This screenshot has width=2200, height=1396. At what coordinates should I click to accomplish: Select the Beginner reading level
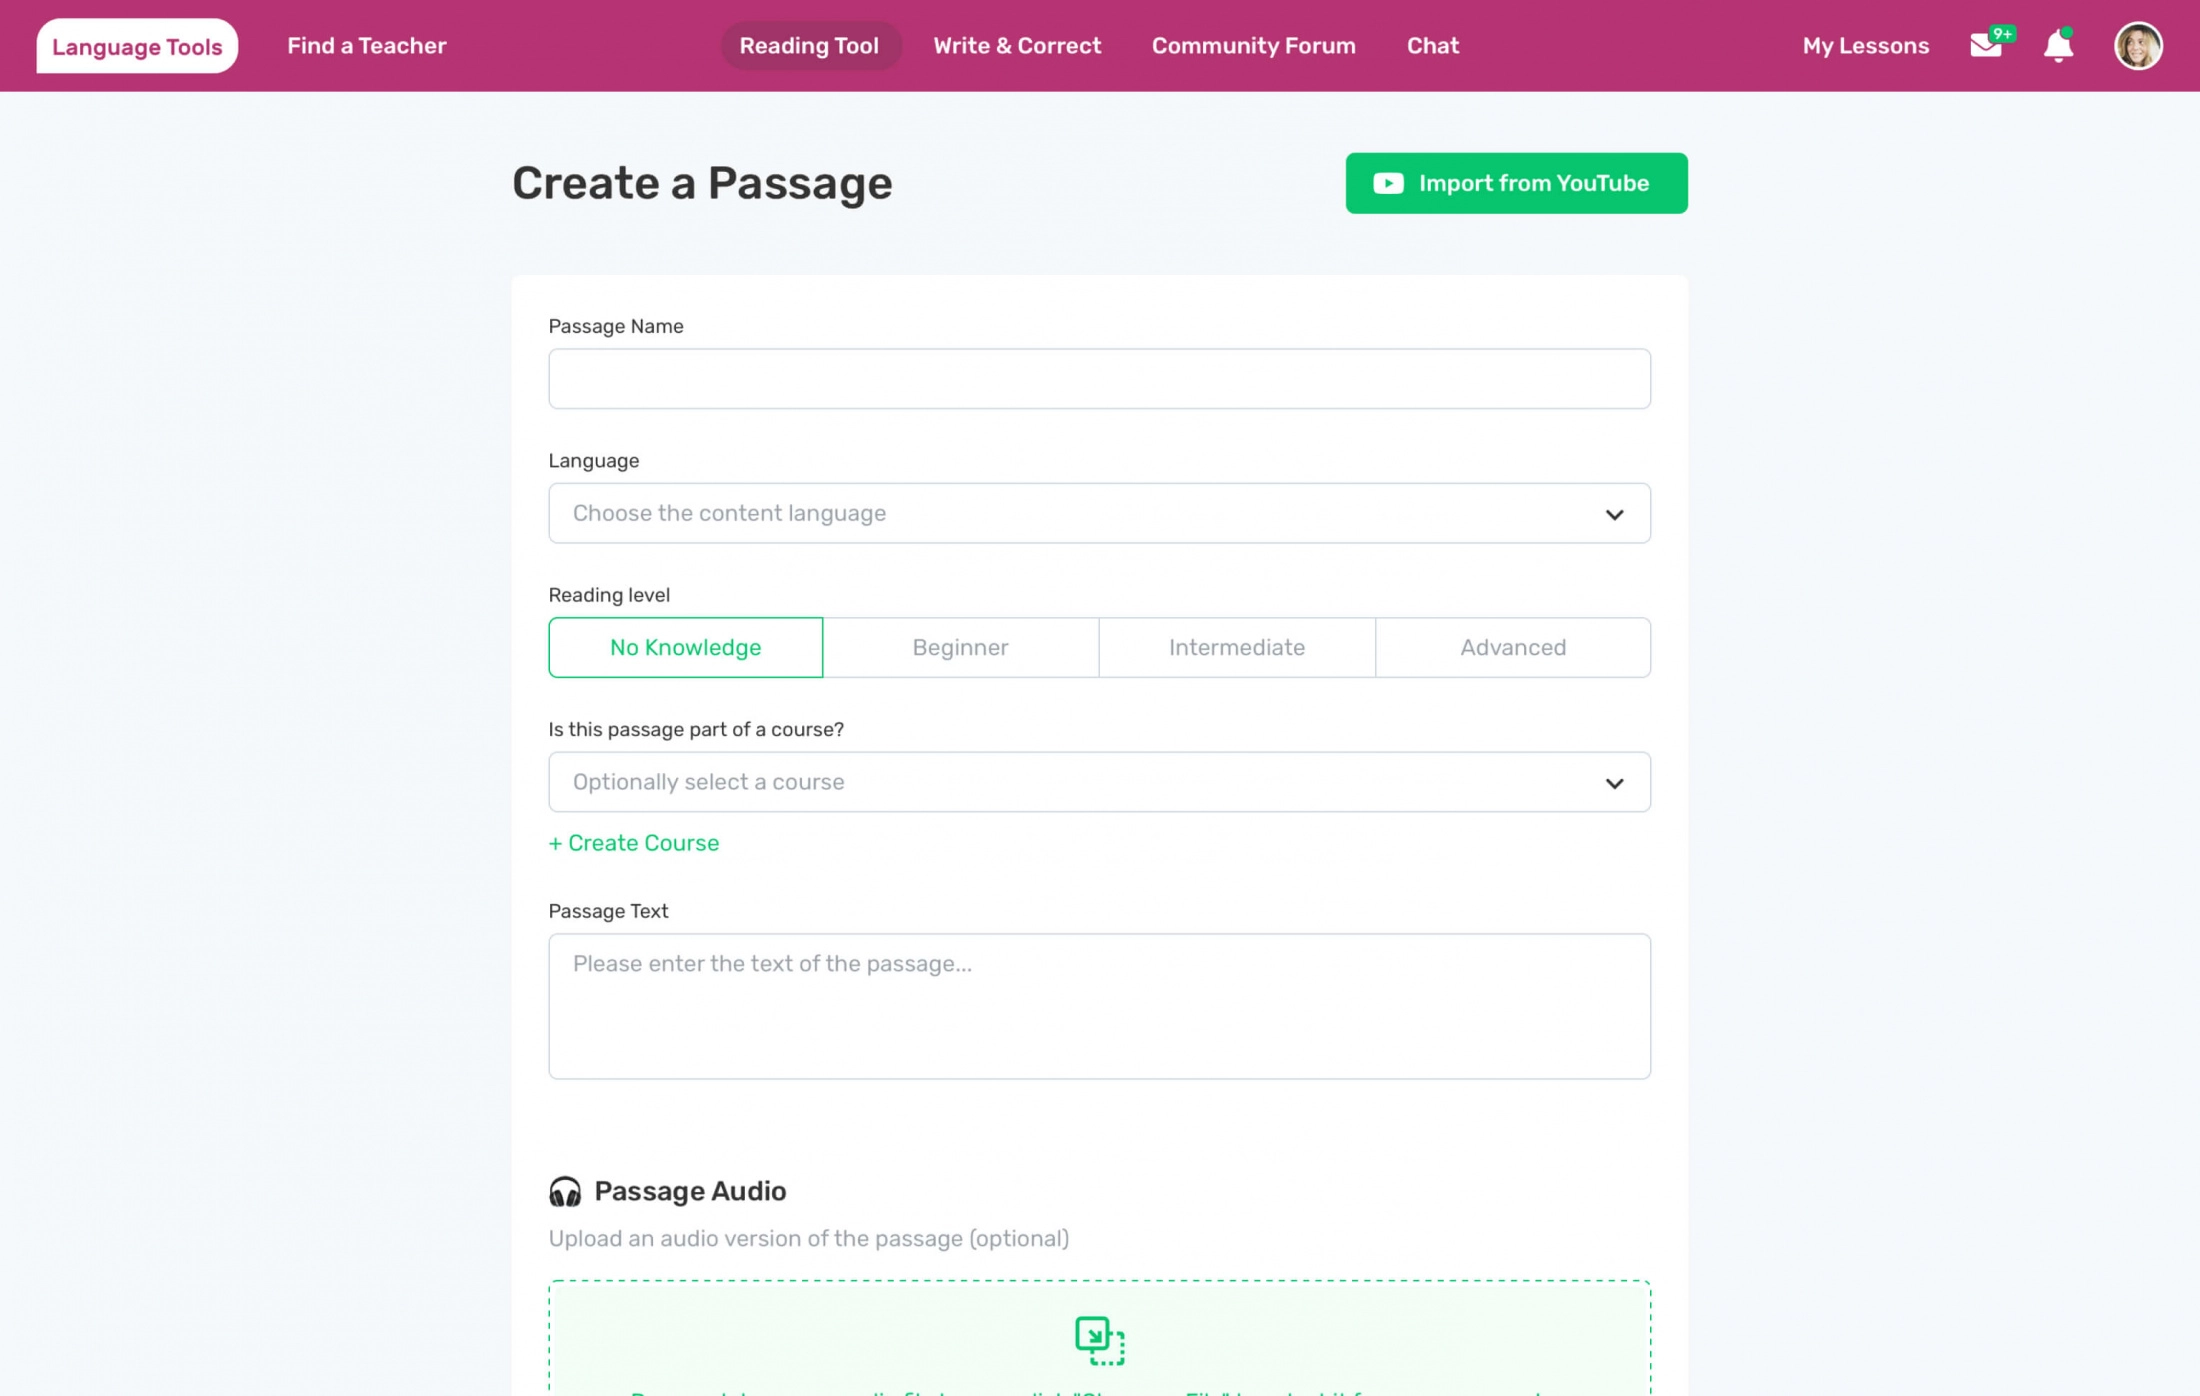(960, 647)
